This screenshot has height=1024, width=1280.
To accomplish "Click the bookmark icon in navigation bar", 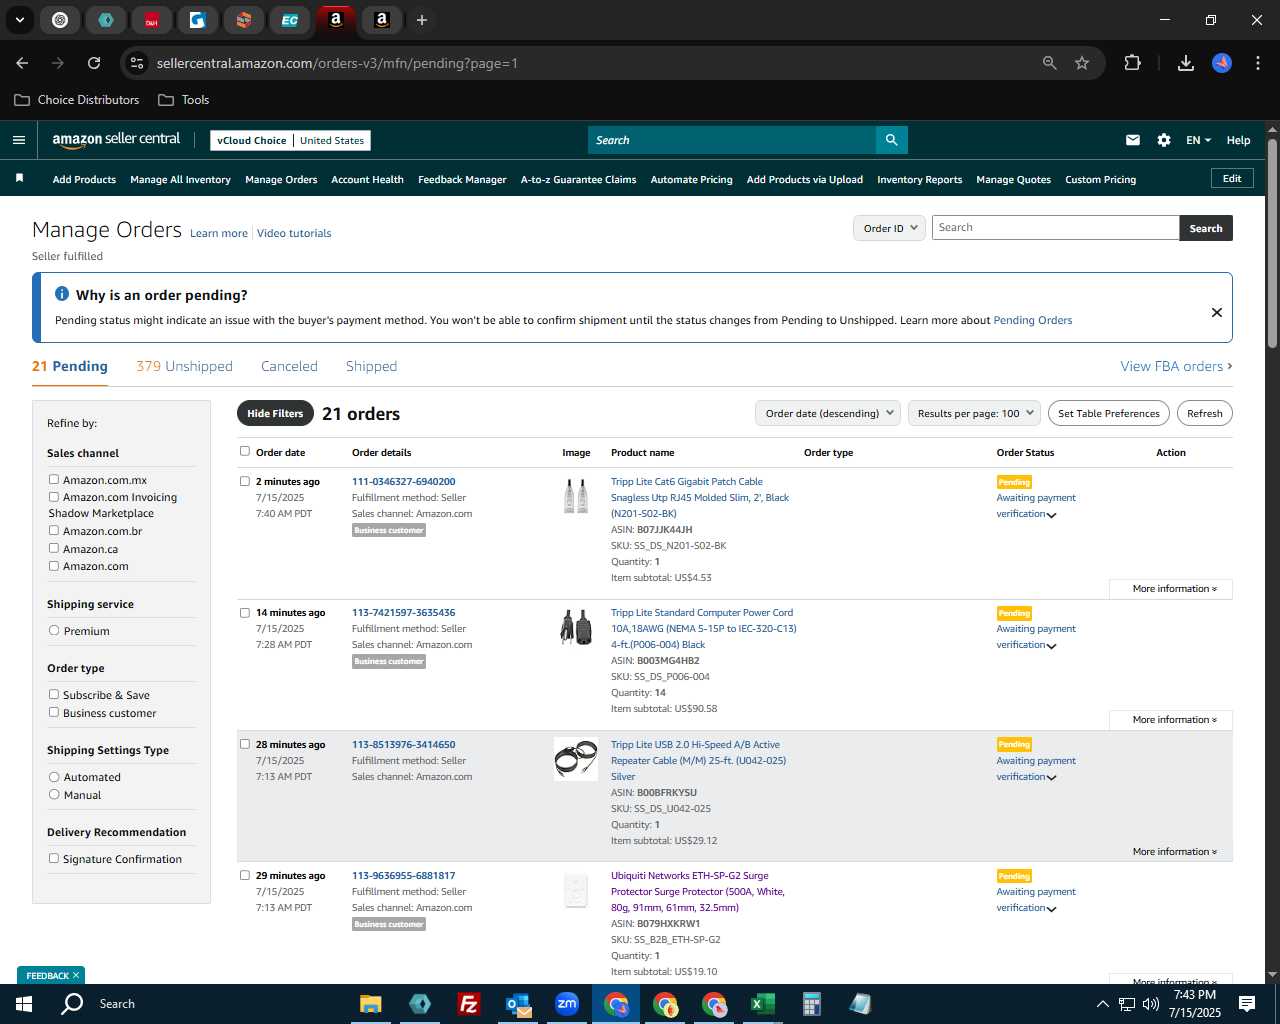I will 19,179.
